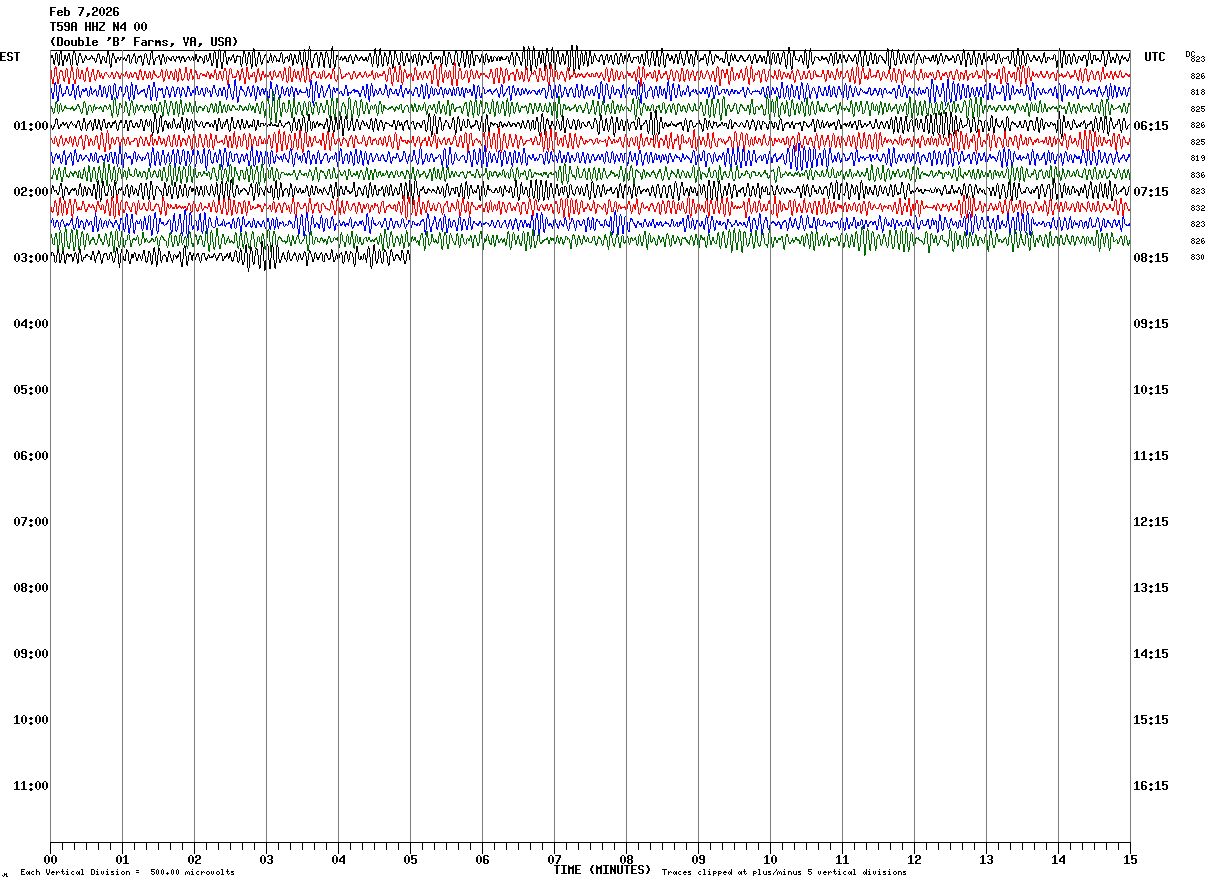
Task: Select the EST time label '05:00'
Action: point(31,390)
